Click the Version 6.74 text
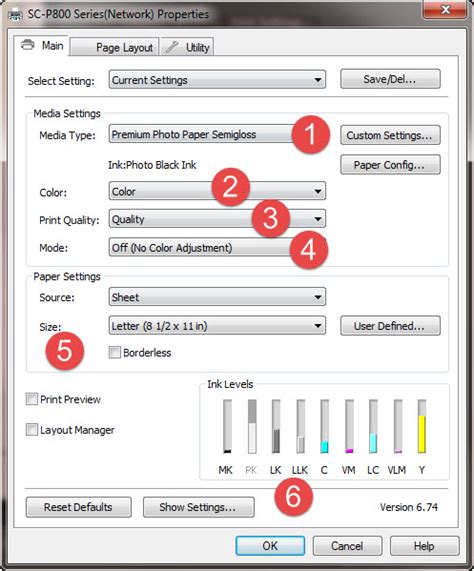 (x=408, y=507)
